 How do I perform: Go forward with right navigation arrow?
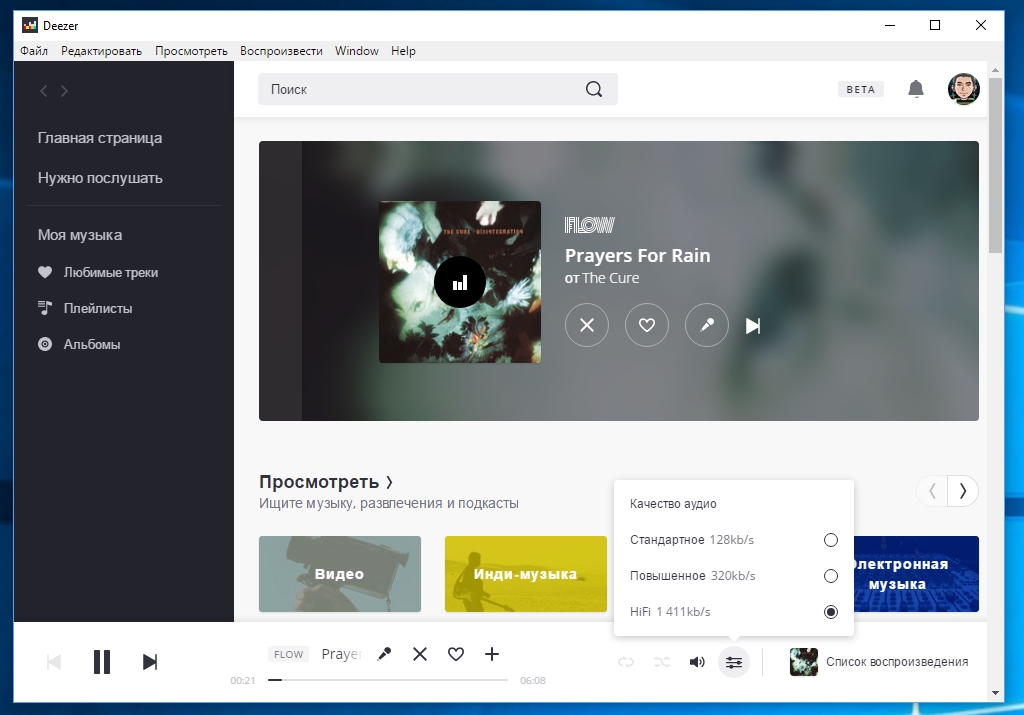pos(64,91)
